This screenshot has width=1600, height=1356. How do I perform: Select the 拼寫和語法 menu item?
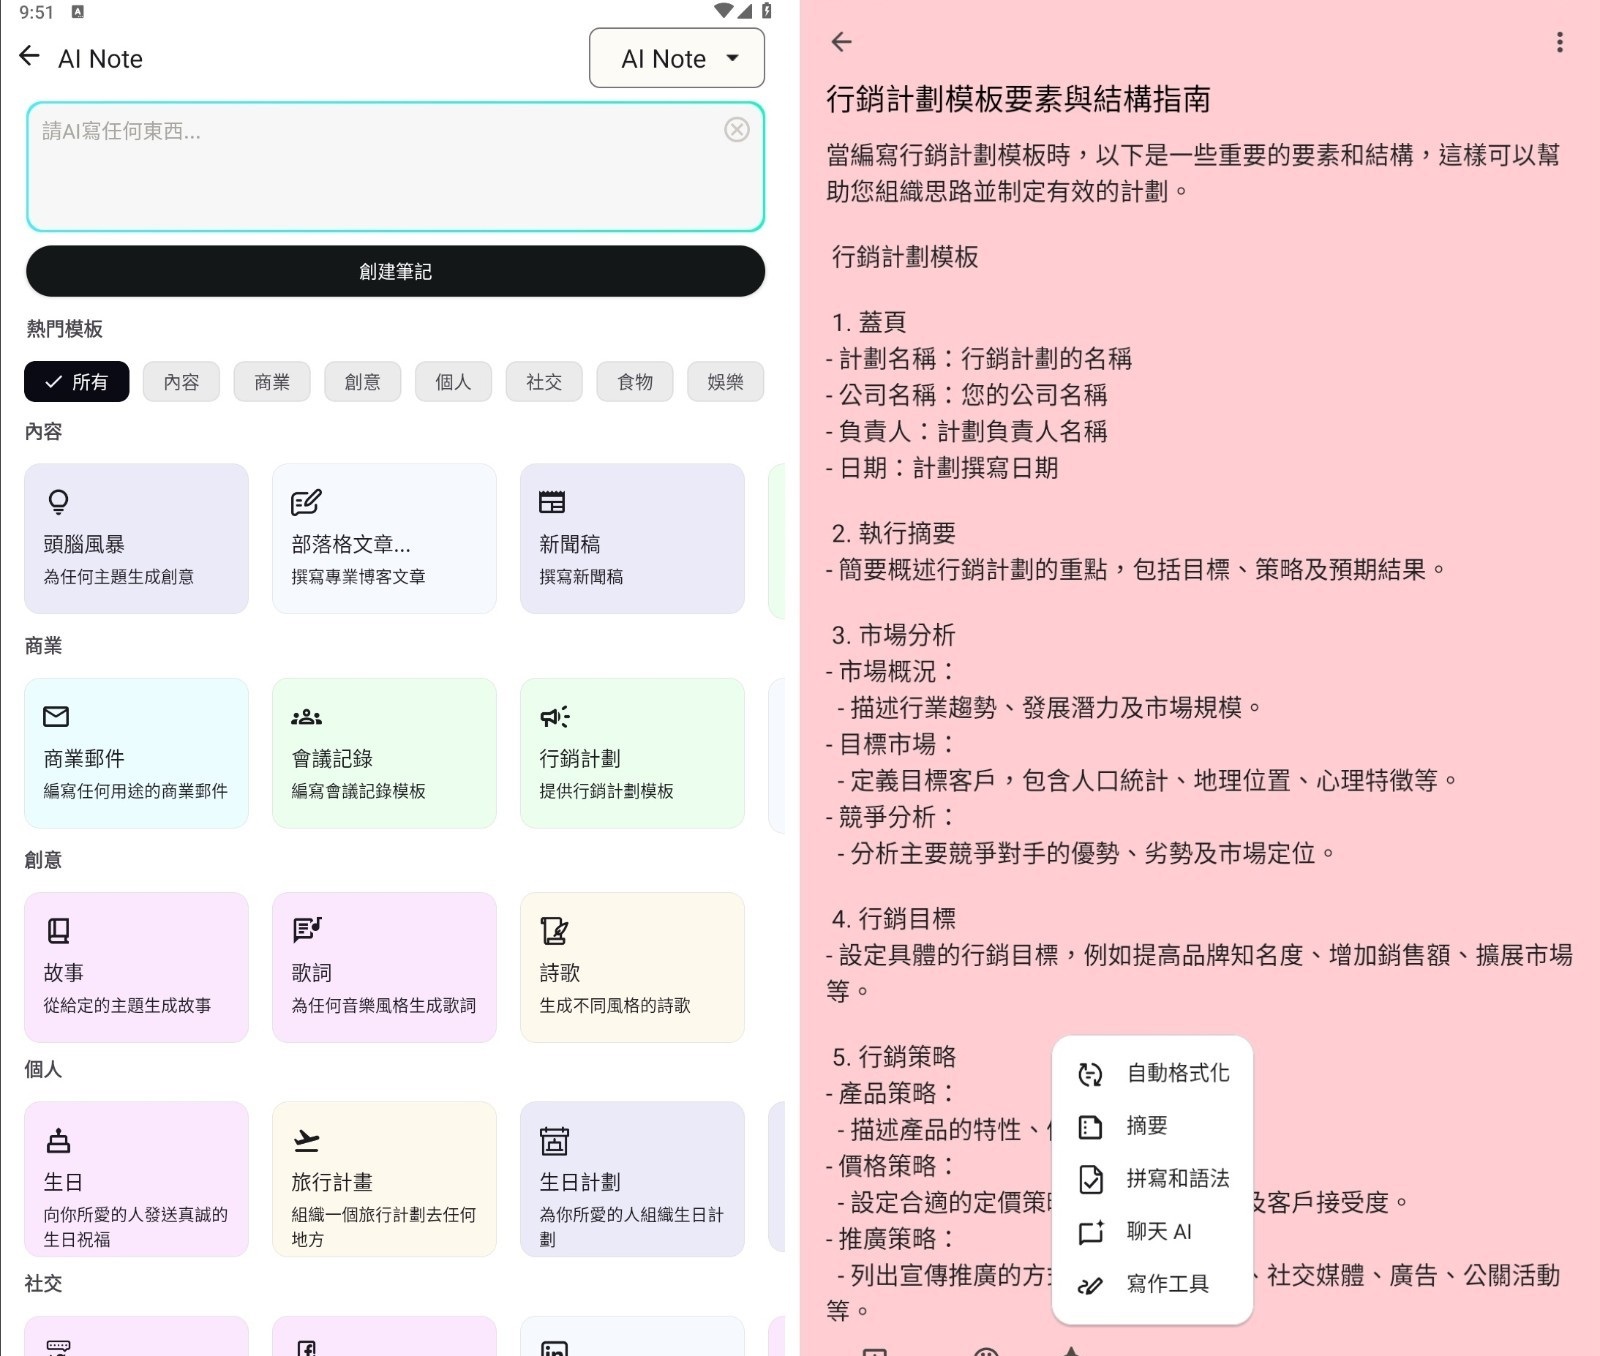(x=1176, y=1178)
